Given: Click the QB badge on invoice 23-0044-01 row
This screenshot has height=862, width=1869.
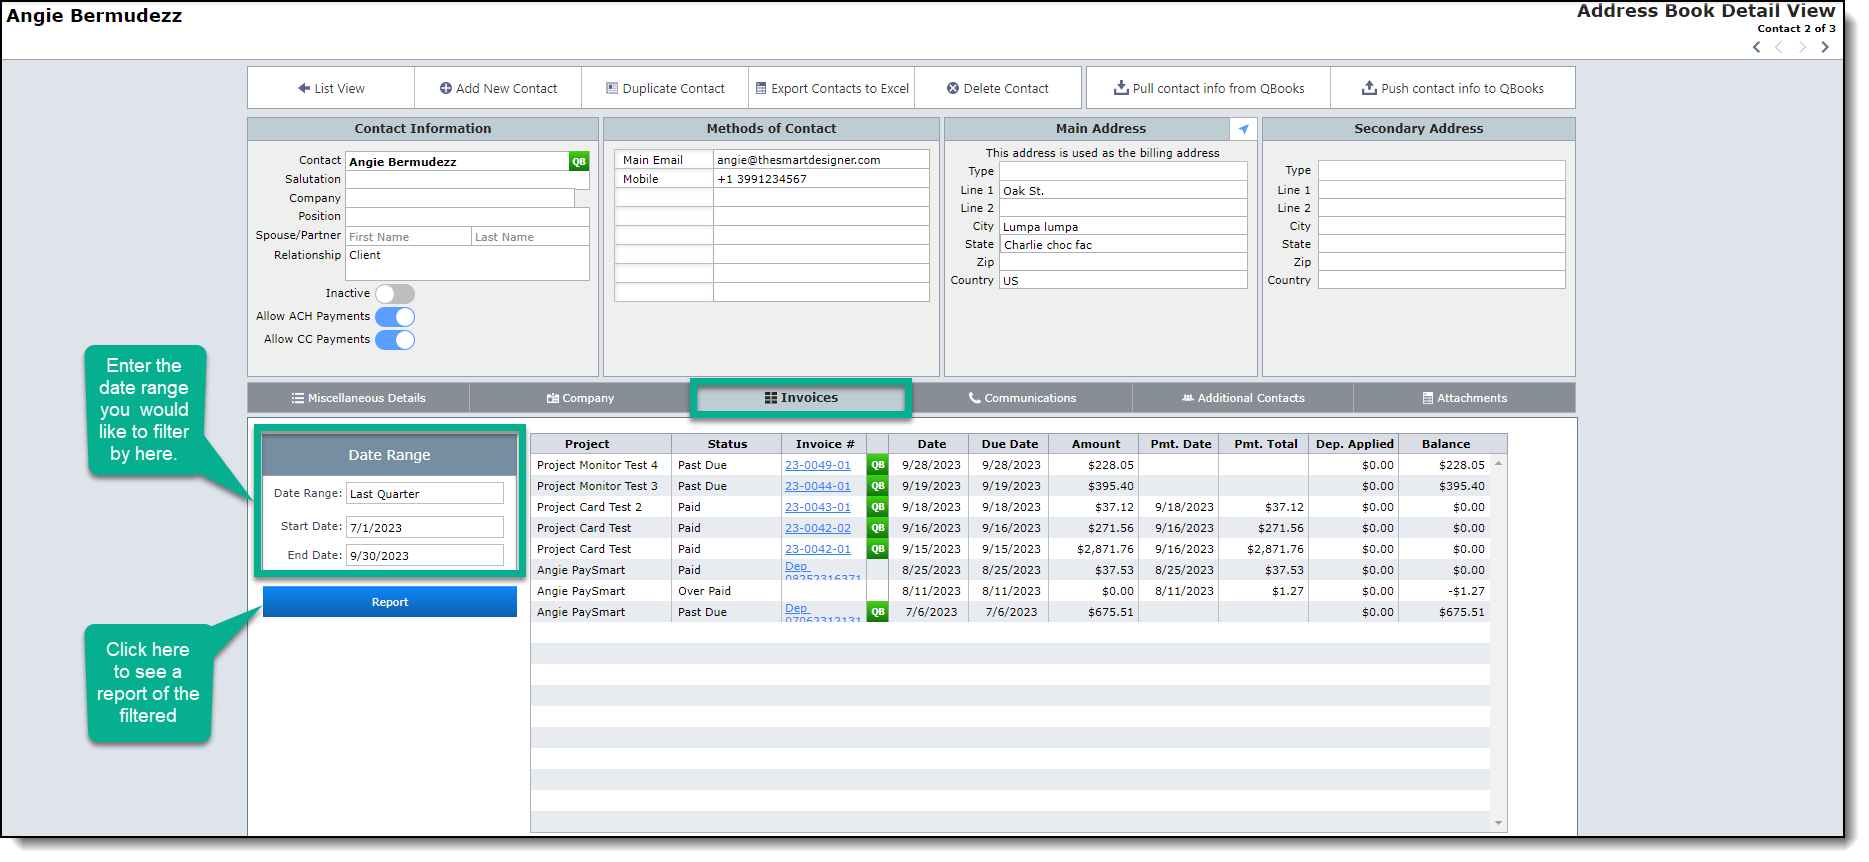Looking at the screenshot, I should [x=877, y=486].
